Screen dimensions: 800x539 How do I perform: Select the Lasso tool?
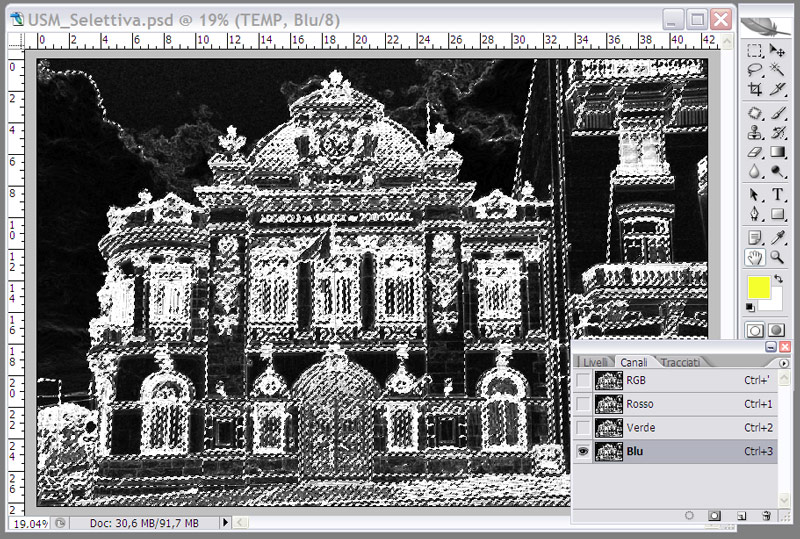756,70
